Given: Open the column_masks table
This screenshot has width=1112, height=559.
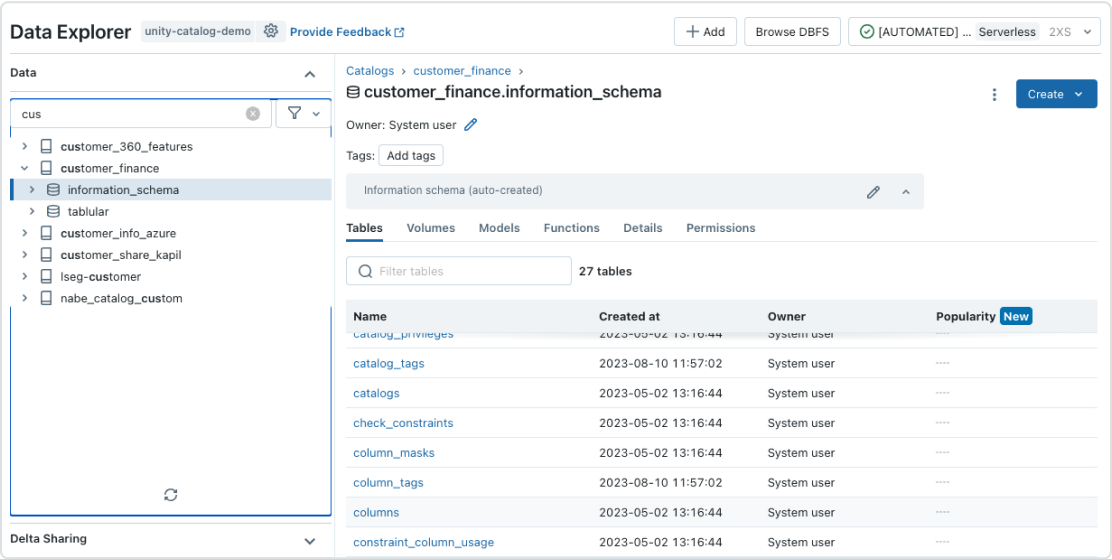Looking at the screenshot, I should pyautogui.click(x=394, y=453).
